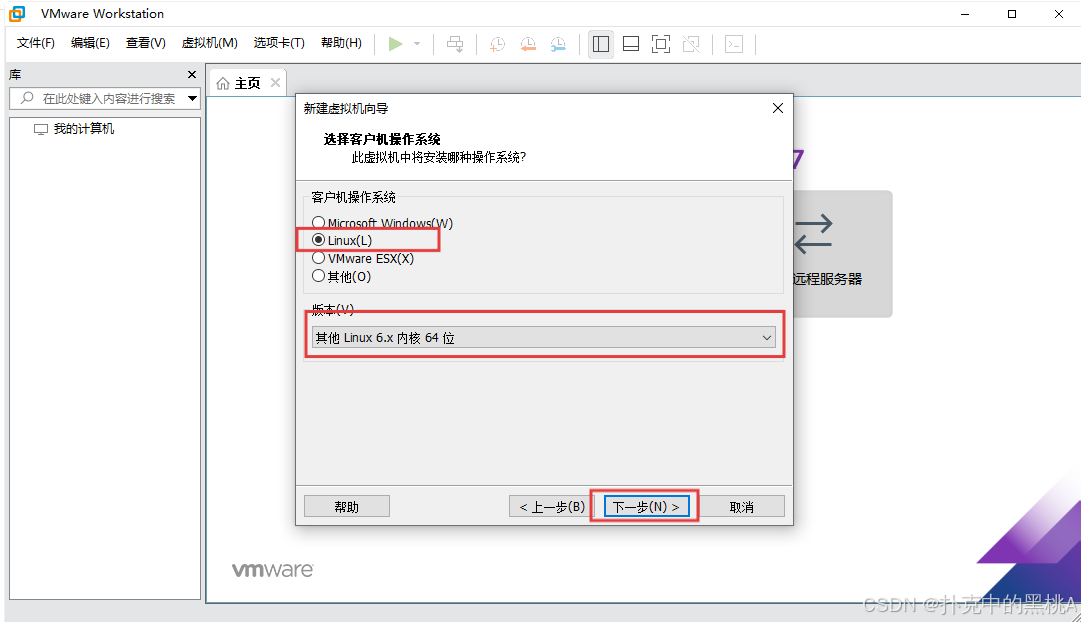Toggle thumbnail bar view icon
Screen dimensions: 1081x622
pyautogui.click(x=631, y=44)
